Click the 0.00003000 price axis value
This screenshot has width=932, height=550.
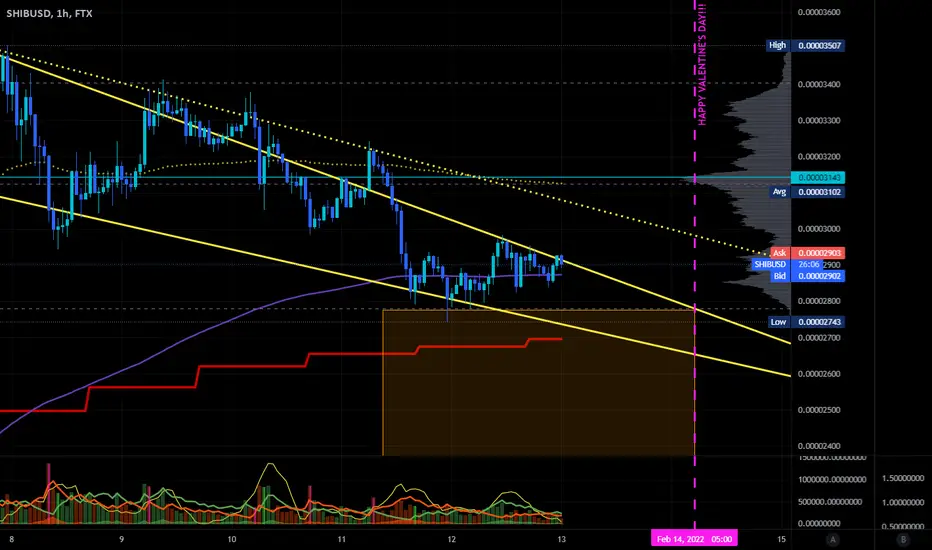click(818, 229)
